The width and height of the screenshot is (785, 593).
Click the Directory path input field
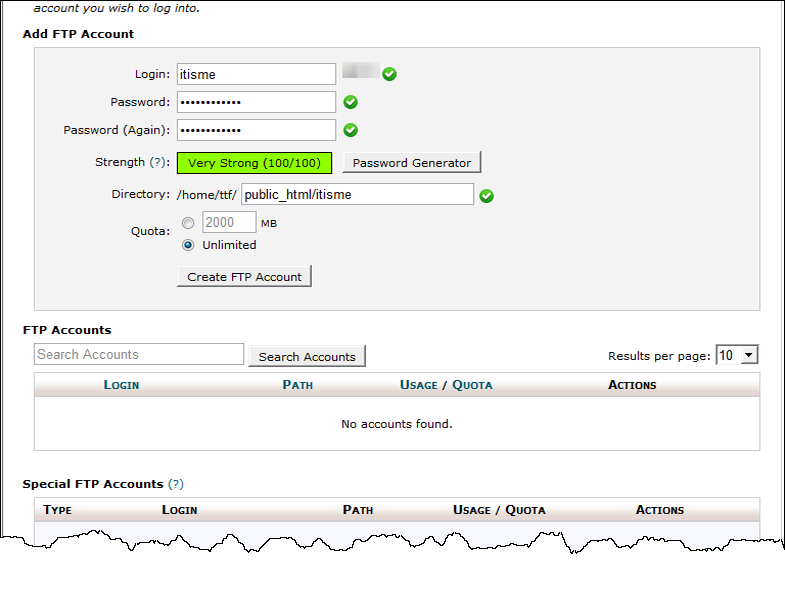pos(357,195)
